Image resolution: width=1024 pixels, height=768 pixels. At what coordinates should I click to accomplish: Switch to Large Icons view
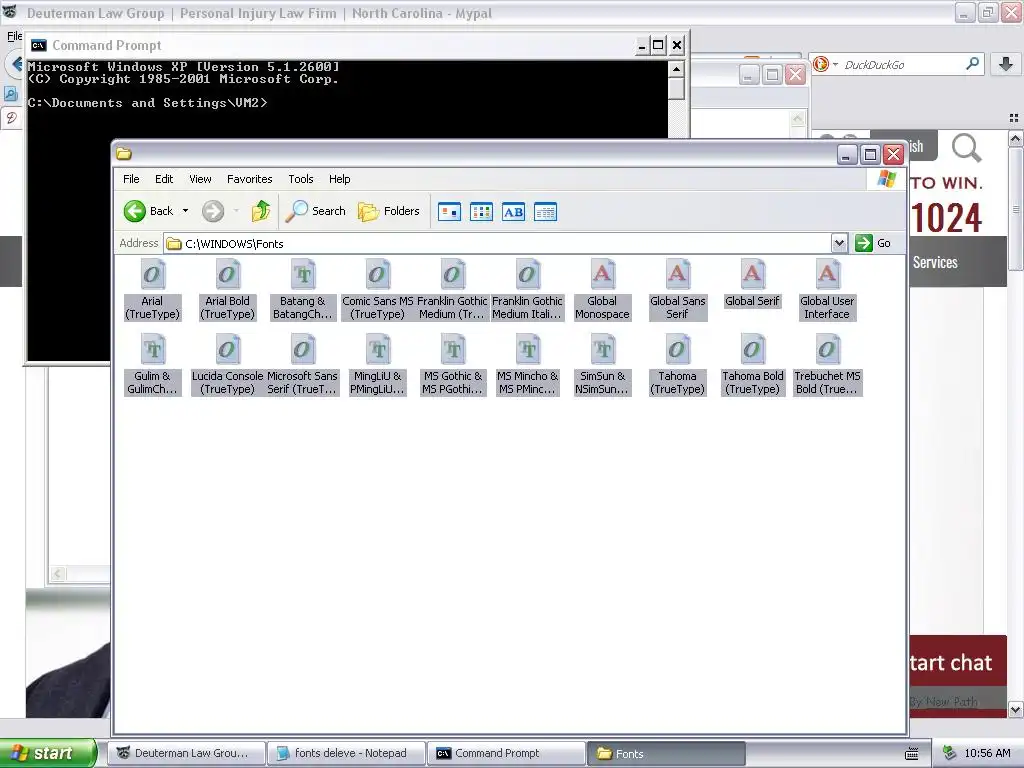[x=449, y=212]
